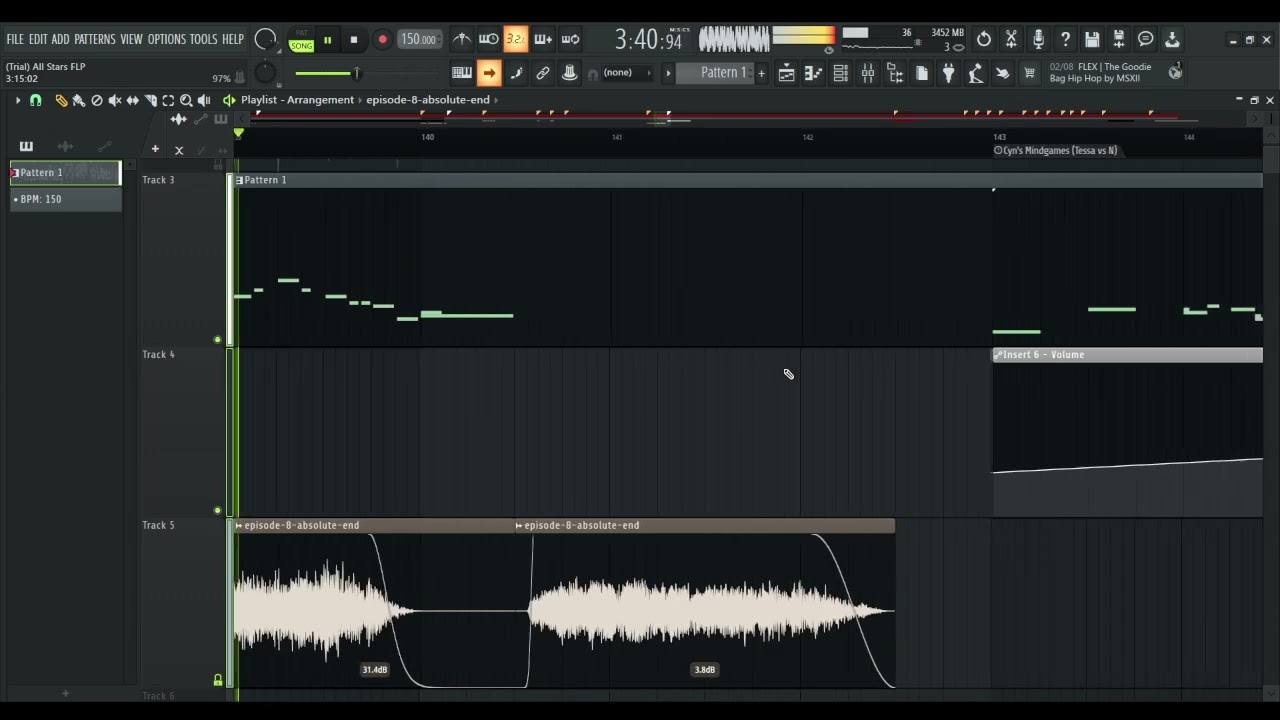1280x720 pixels.
Task: Click the one-click audio recording microphone
Action: [x=1038, y=39]
